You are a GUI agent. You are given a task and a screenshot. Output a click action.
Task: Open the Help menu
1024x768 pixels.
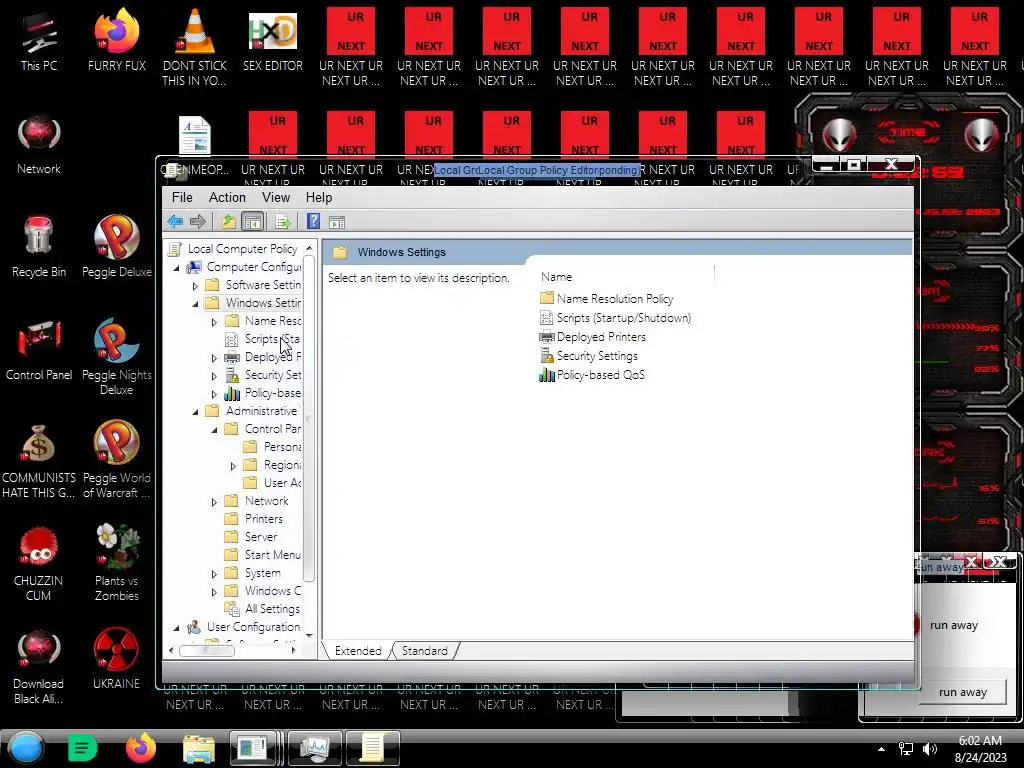click(319, 197)
